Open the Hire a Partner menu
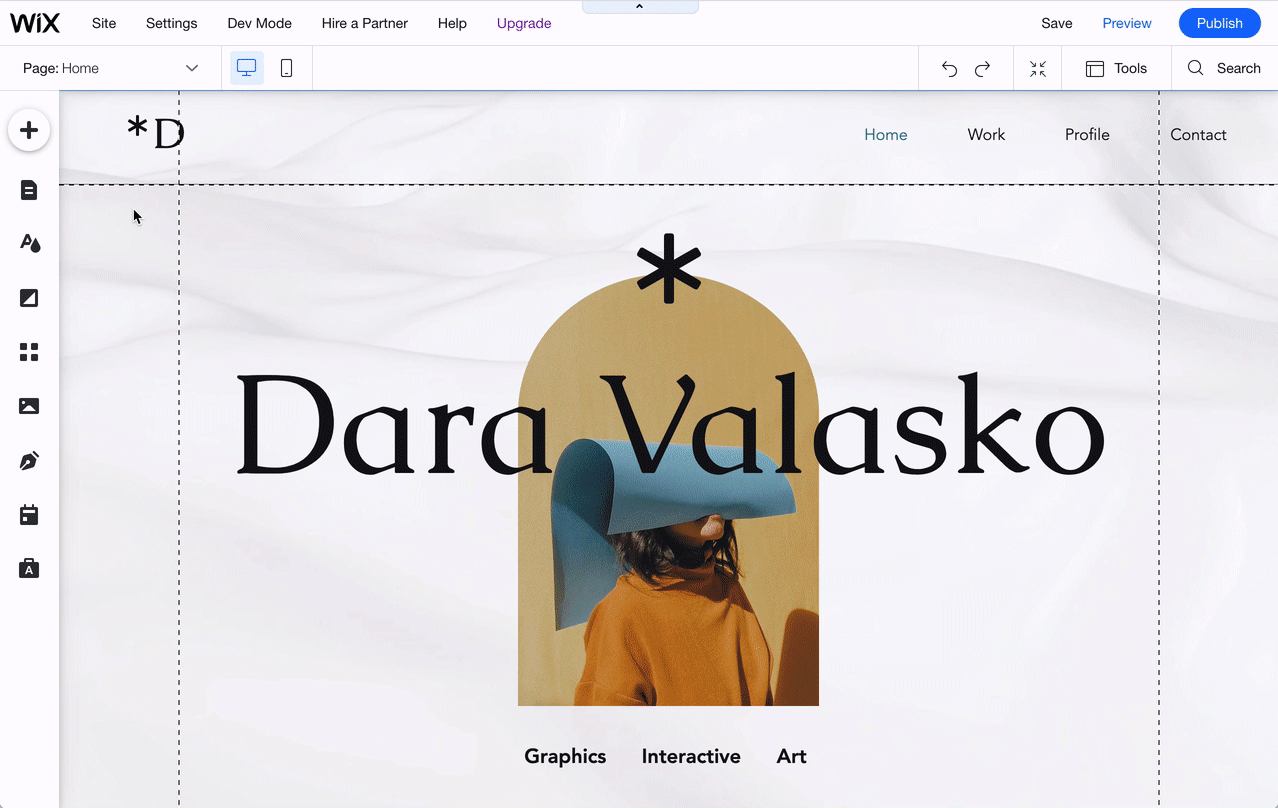 (x=365, y=23)
